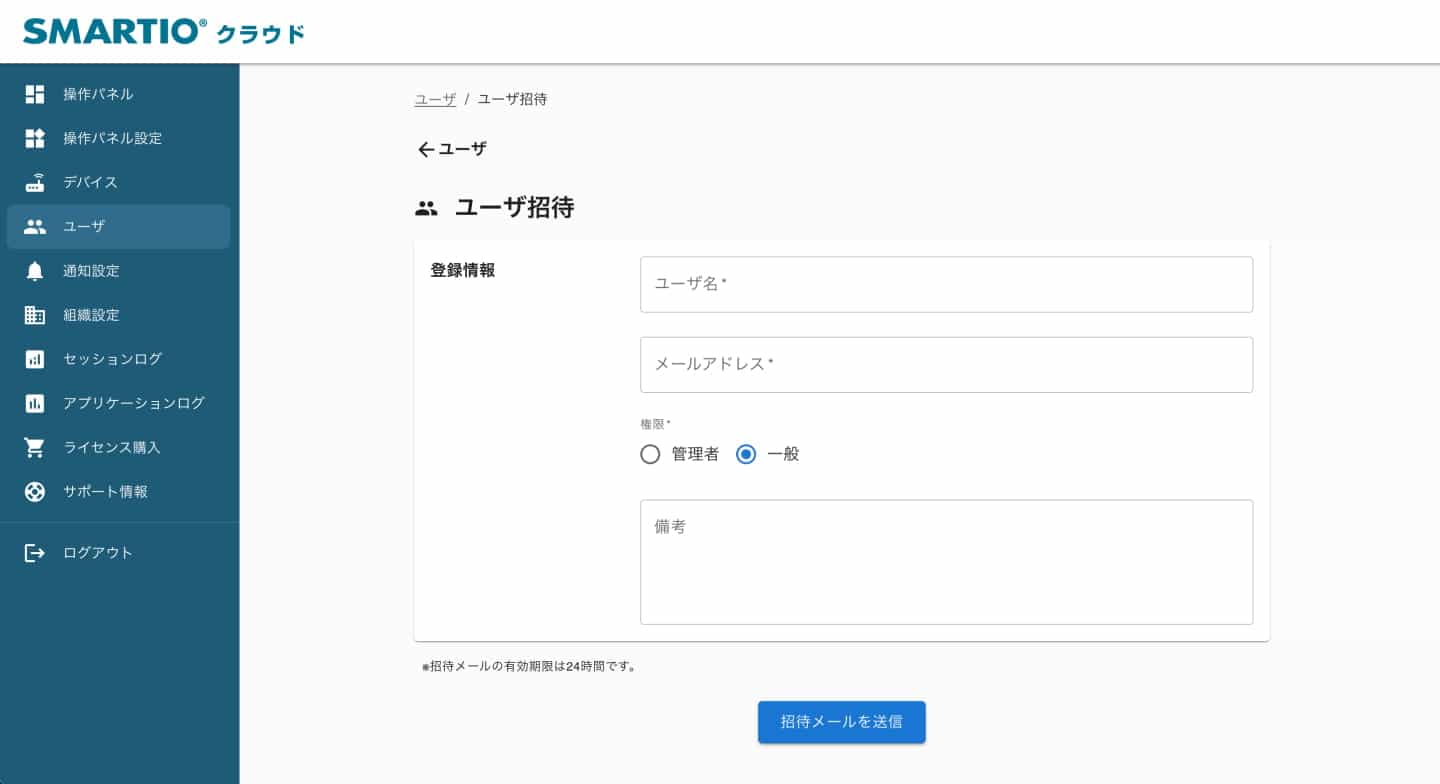Click the デバイス device icon
This screenshot has width=1440, height=784.
34,182
